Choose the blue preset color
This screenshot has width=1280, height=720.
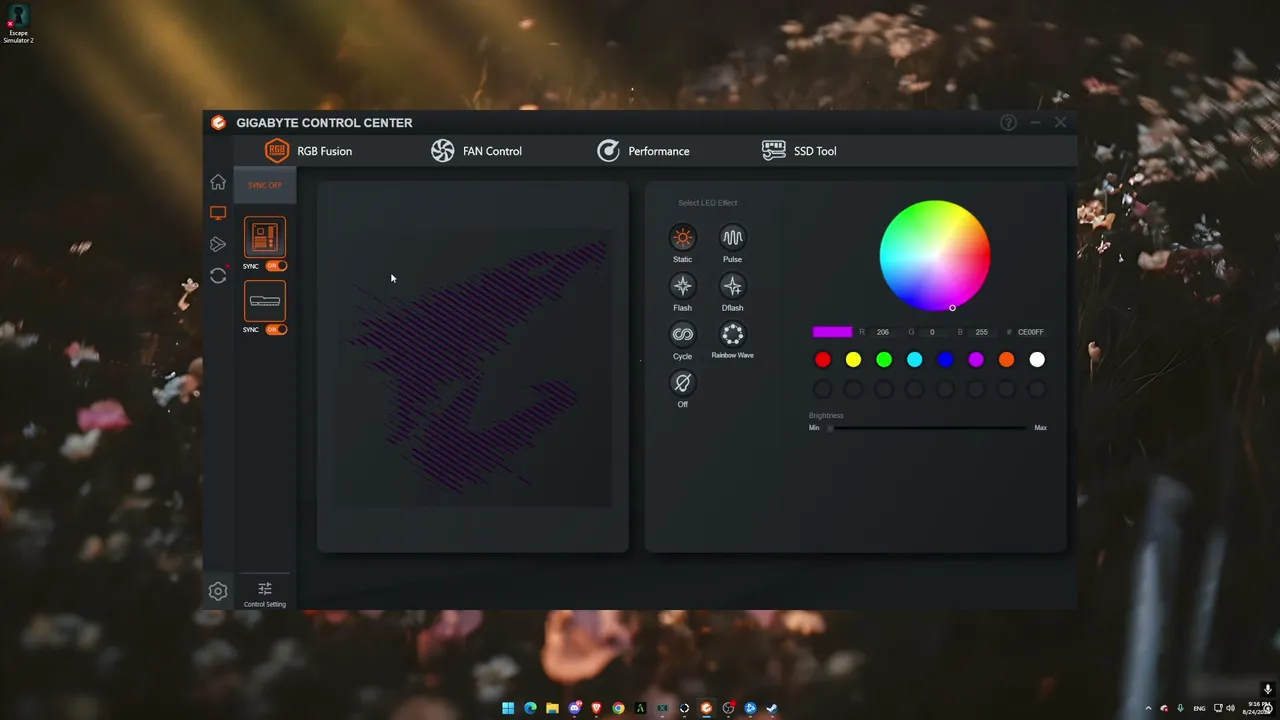pos(945,360)
